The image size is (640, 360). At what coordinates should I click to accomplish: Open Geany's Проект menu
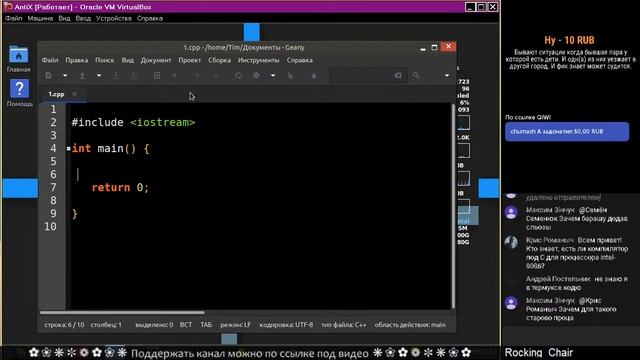tap(189, 60)
